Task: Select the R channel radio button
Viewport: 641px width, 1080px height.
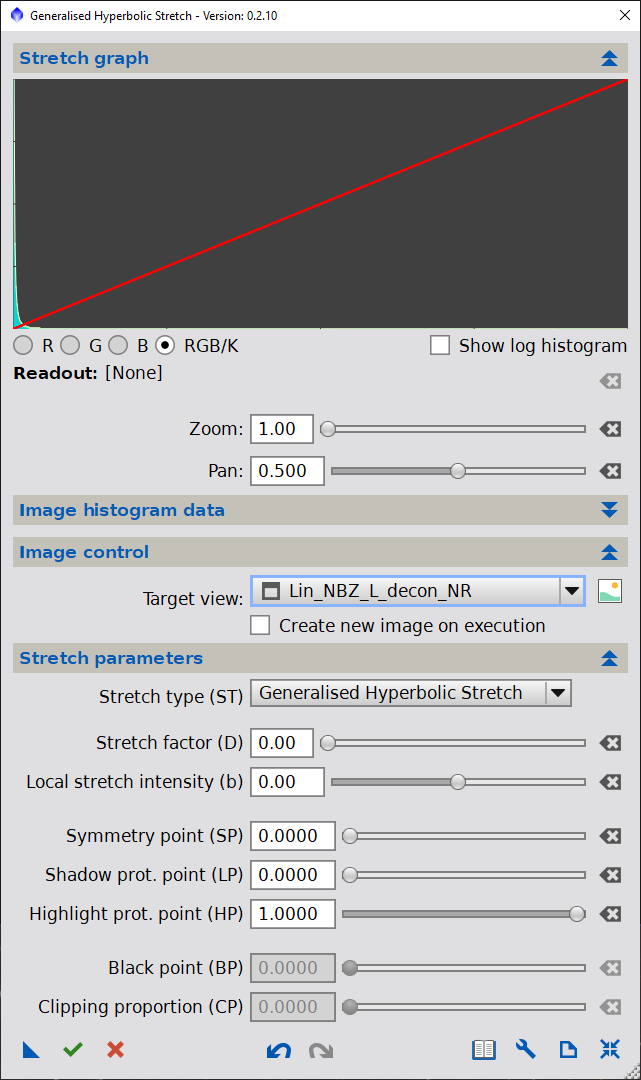Action: pos(23,346)
